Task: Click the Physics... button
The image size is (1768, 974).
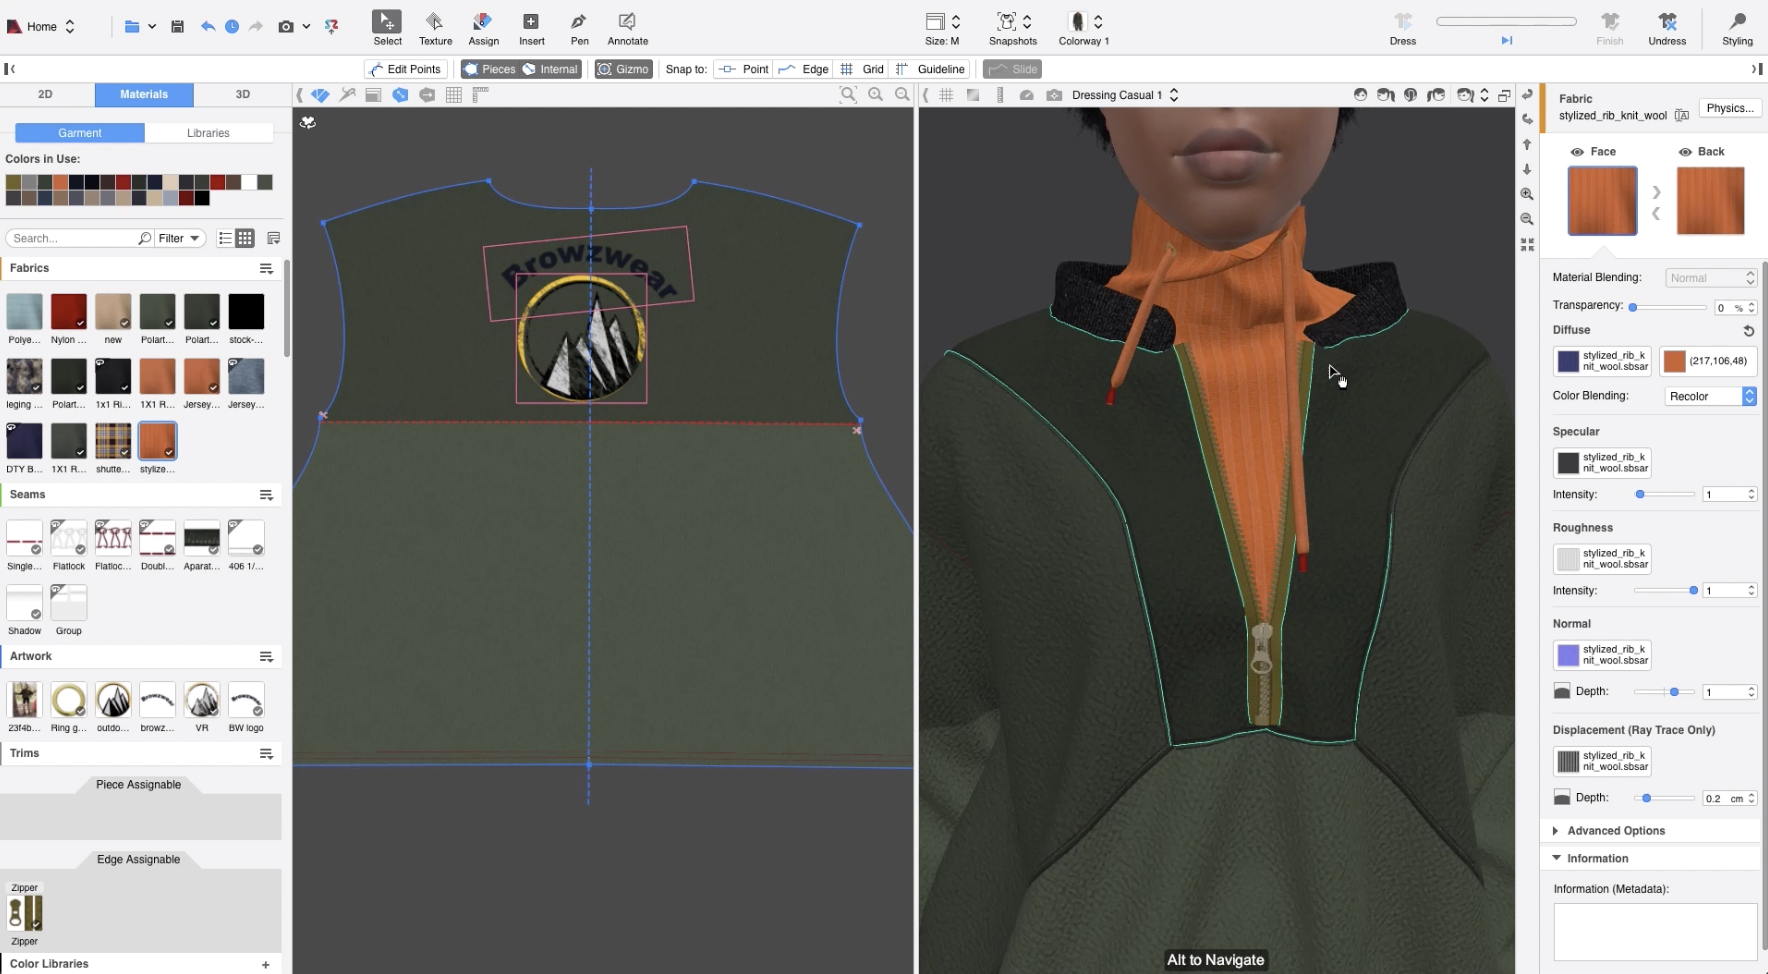Action: pyautogui.click(x=1729, y=108)
